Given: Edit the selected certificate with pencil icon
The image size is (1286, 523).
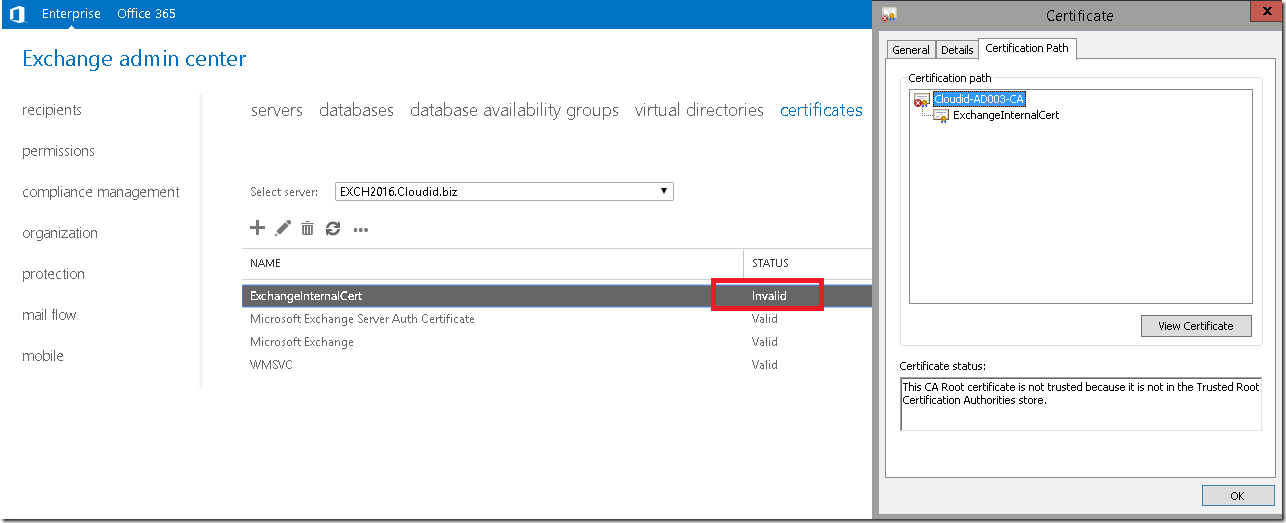Looking at the screenshot, I should click(x=283, y=228).
